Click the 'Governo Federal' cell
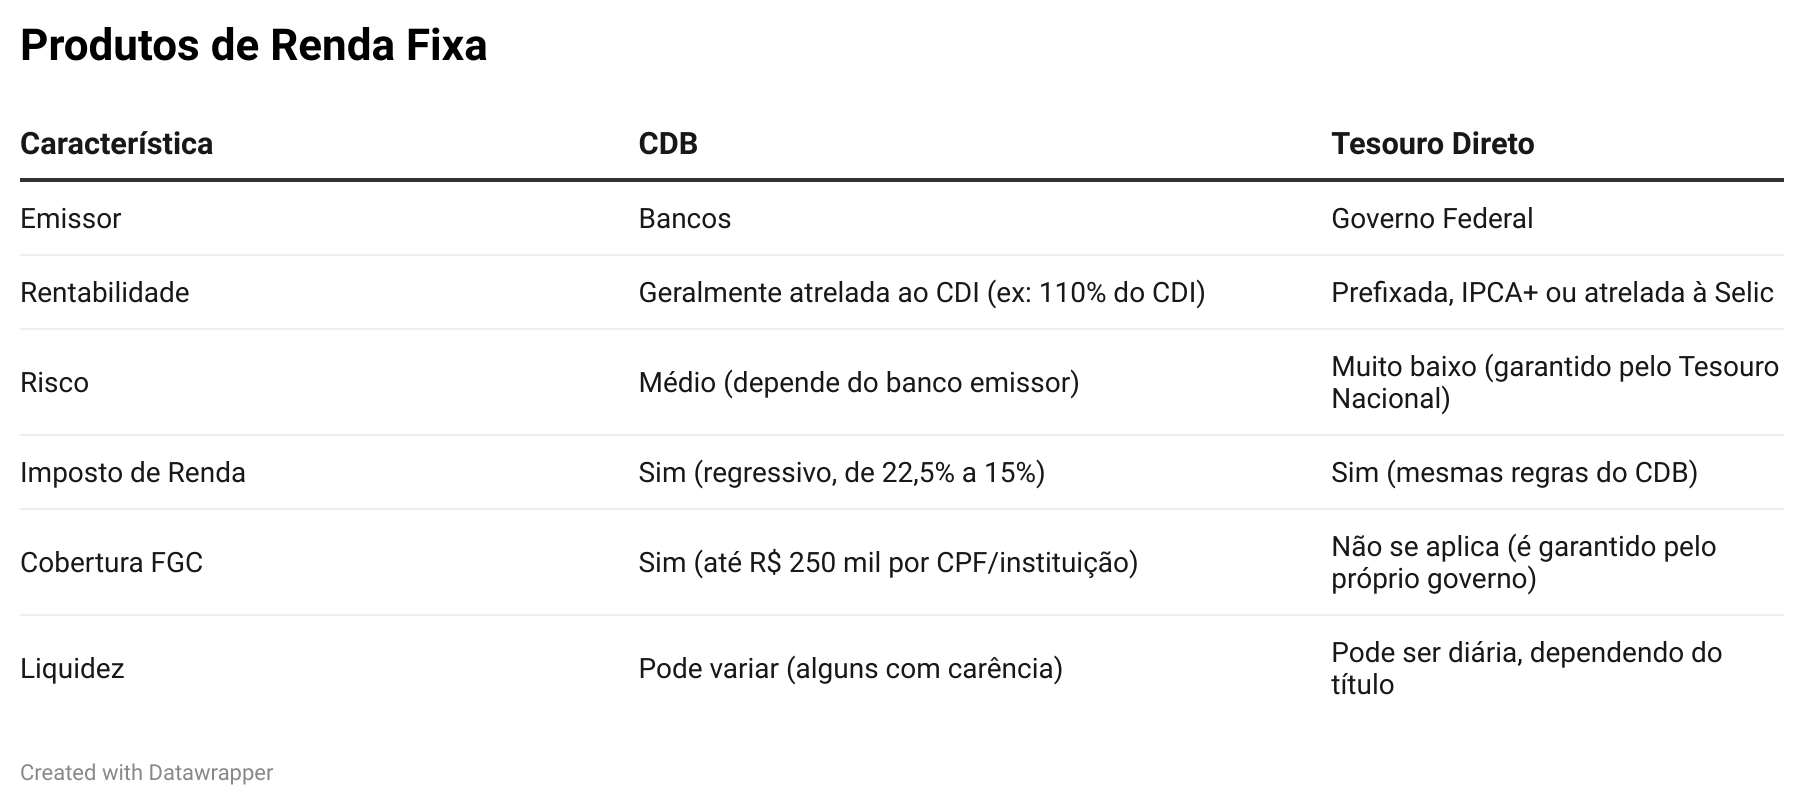Image resolution: width=1804 pixels, height=806 pixels. tap(1431, 219)
